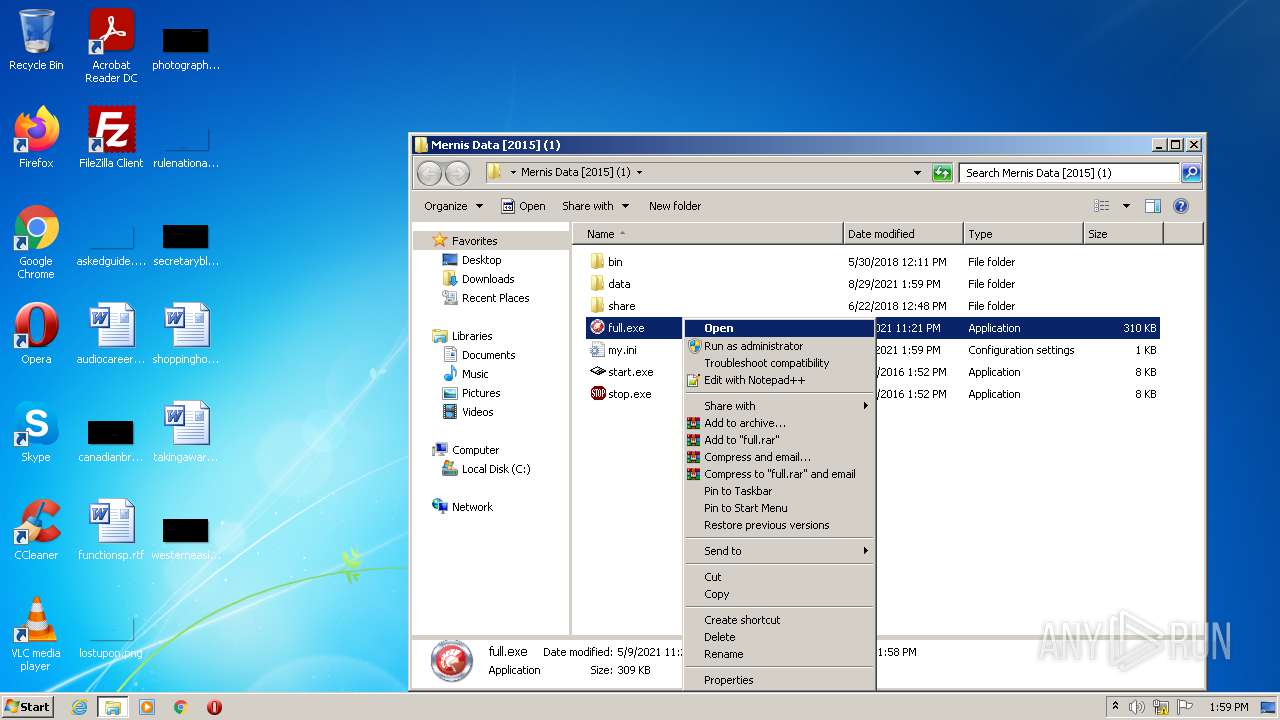Select Libraries in navigation pane
1280x720 pixels.
(471, 336)
